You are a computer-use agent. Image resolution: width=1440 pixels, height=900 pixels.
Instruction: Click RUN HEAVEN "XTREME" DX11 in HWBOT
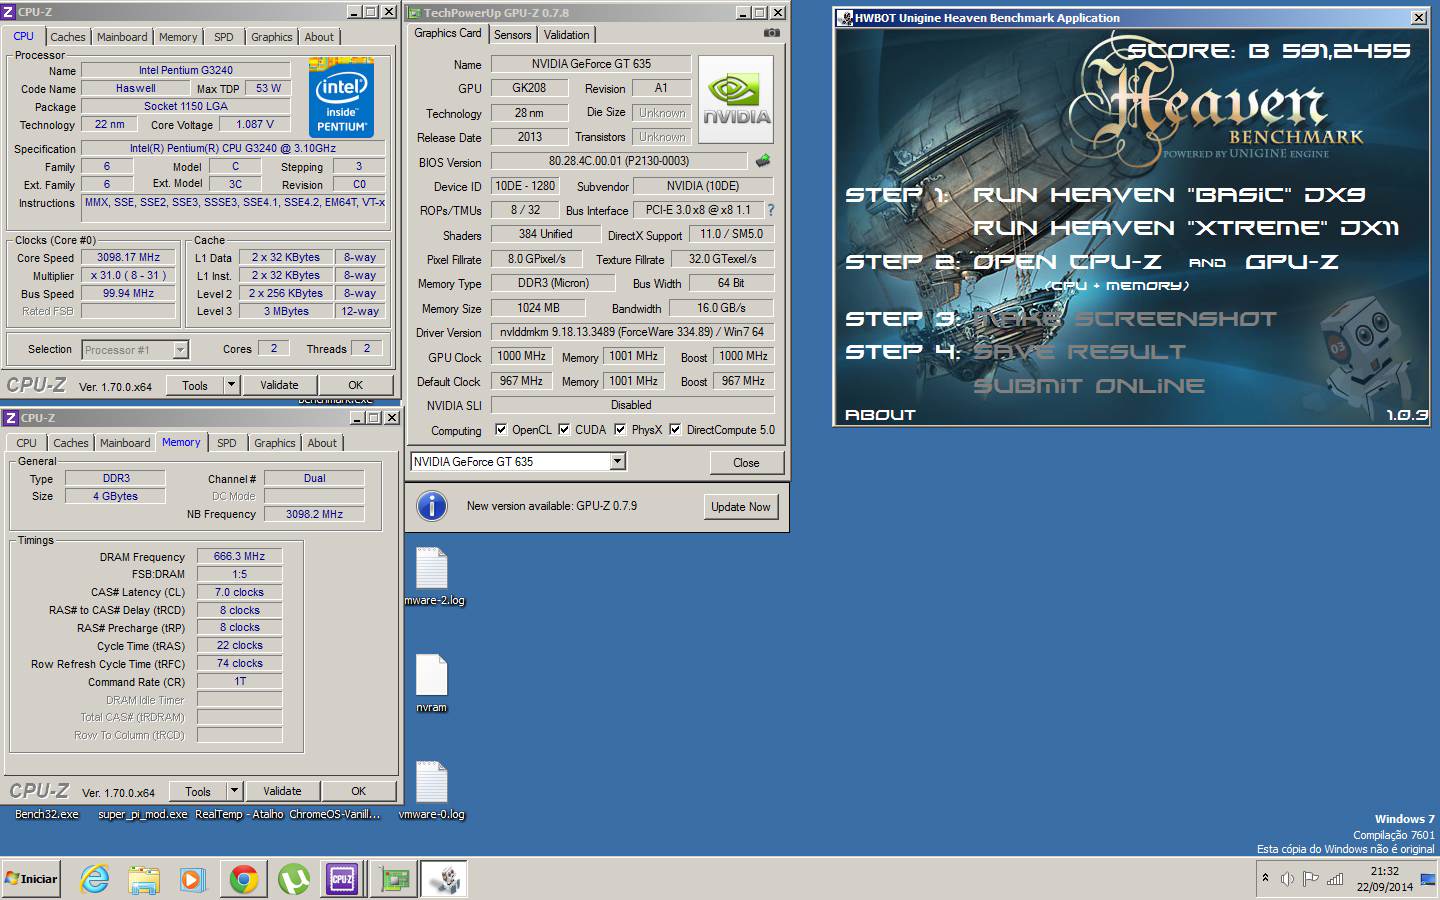click(x=1186, y=228)
